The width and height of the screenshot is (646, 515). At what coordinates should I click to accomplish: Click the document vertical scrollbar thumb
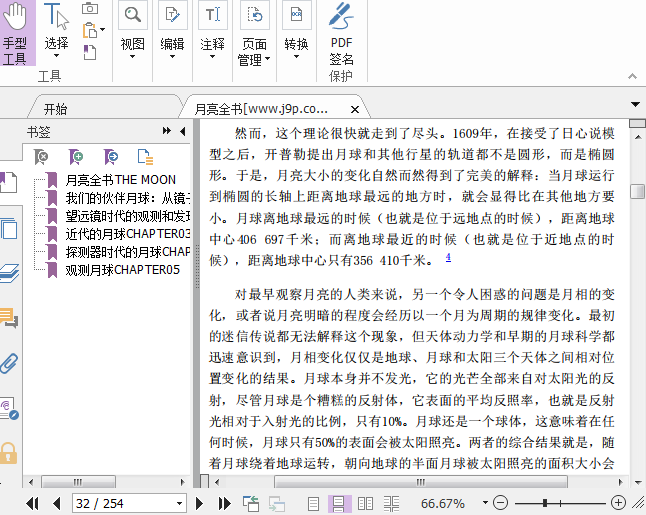[x=638, y=191]
